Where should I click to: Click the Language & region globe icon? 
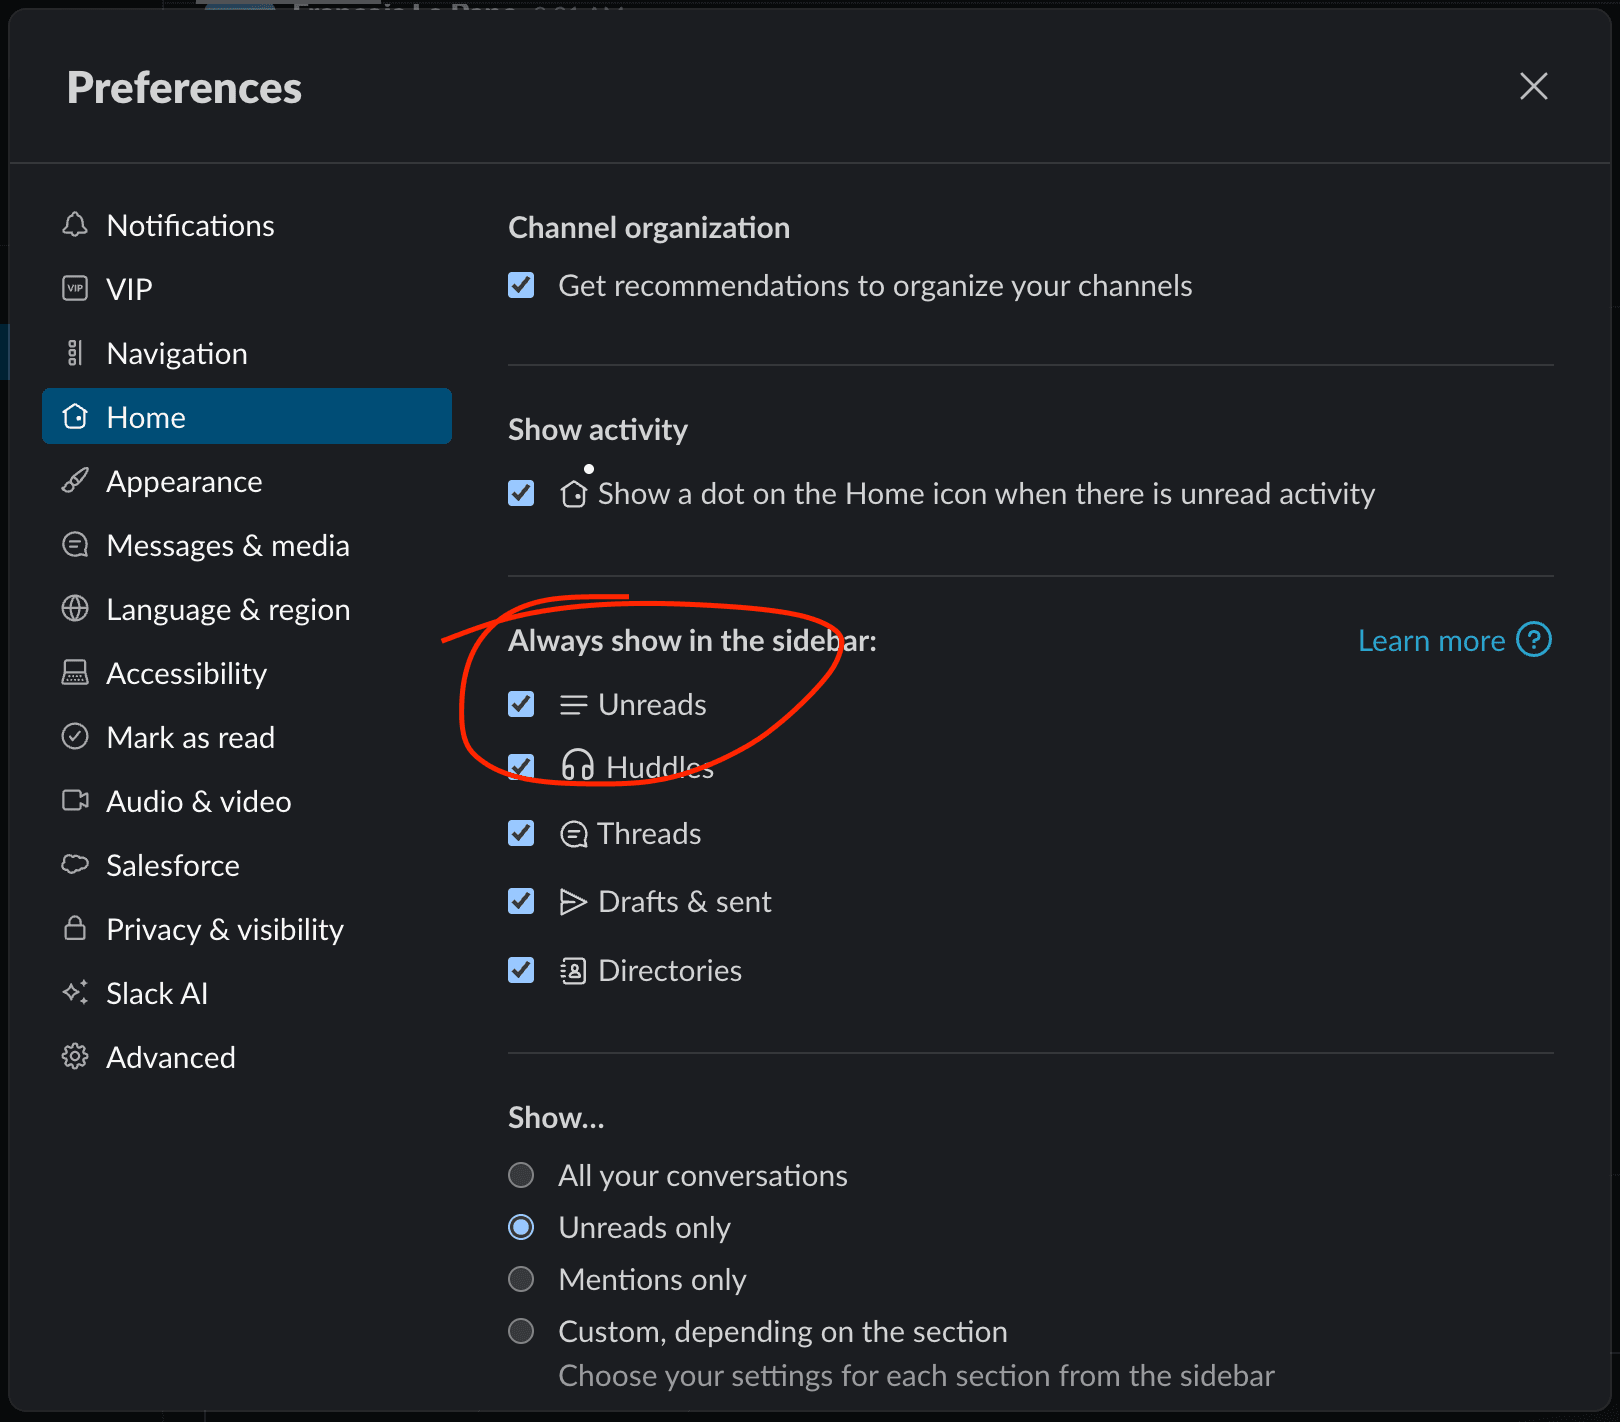[75, 608]
